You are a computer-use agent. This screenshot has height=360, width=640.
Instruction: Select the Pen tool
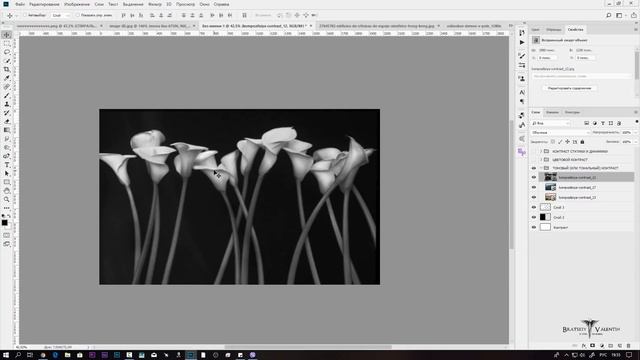coord(7,156)
